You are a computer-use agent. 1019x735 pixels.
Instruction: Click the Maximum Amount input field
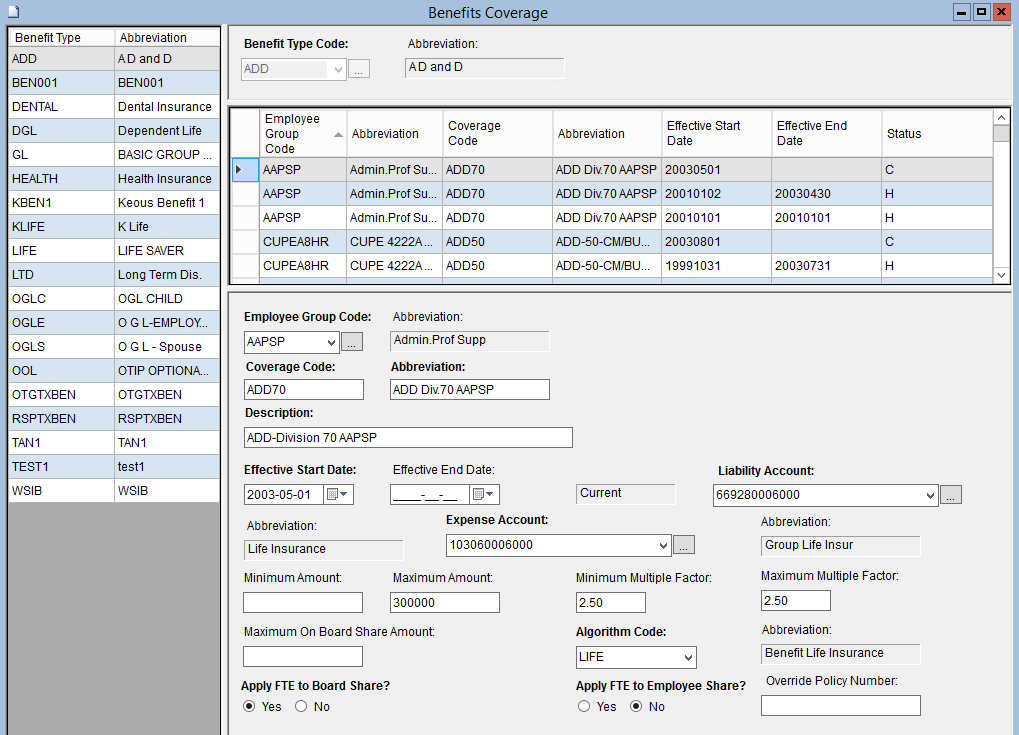[x=444, y=602]
